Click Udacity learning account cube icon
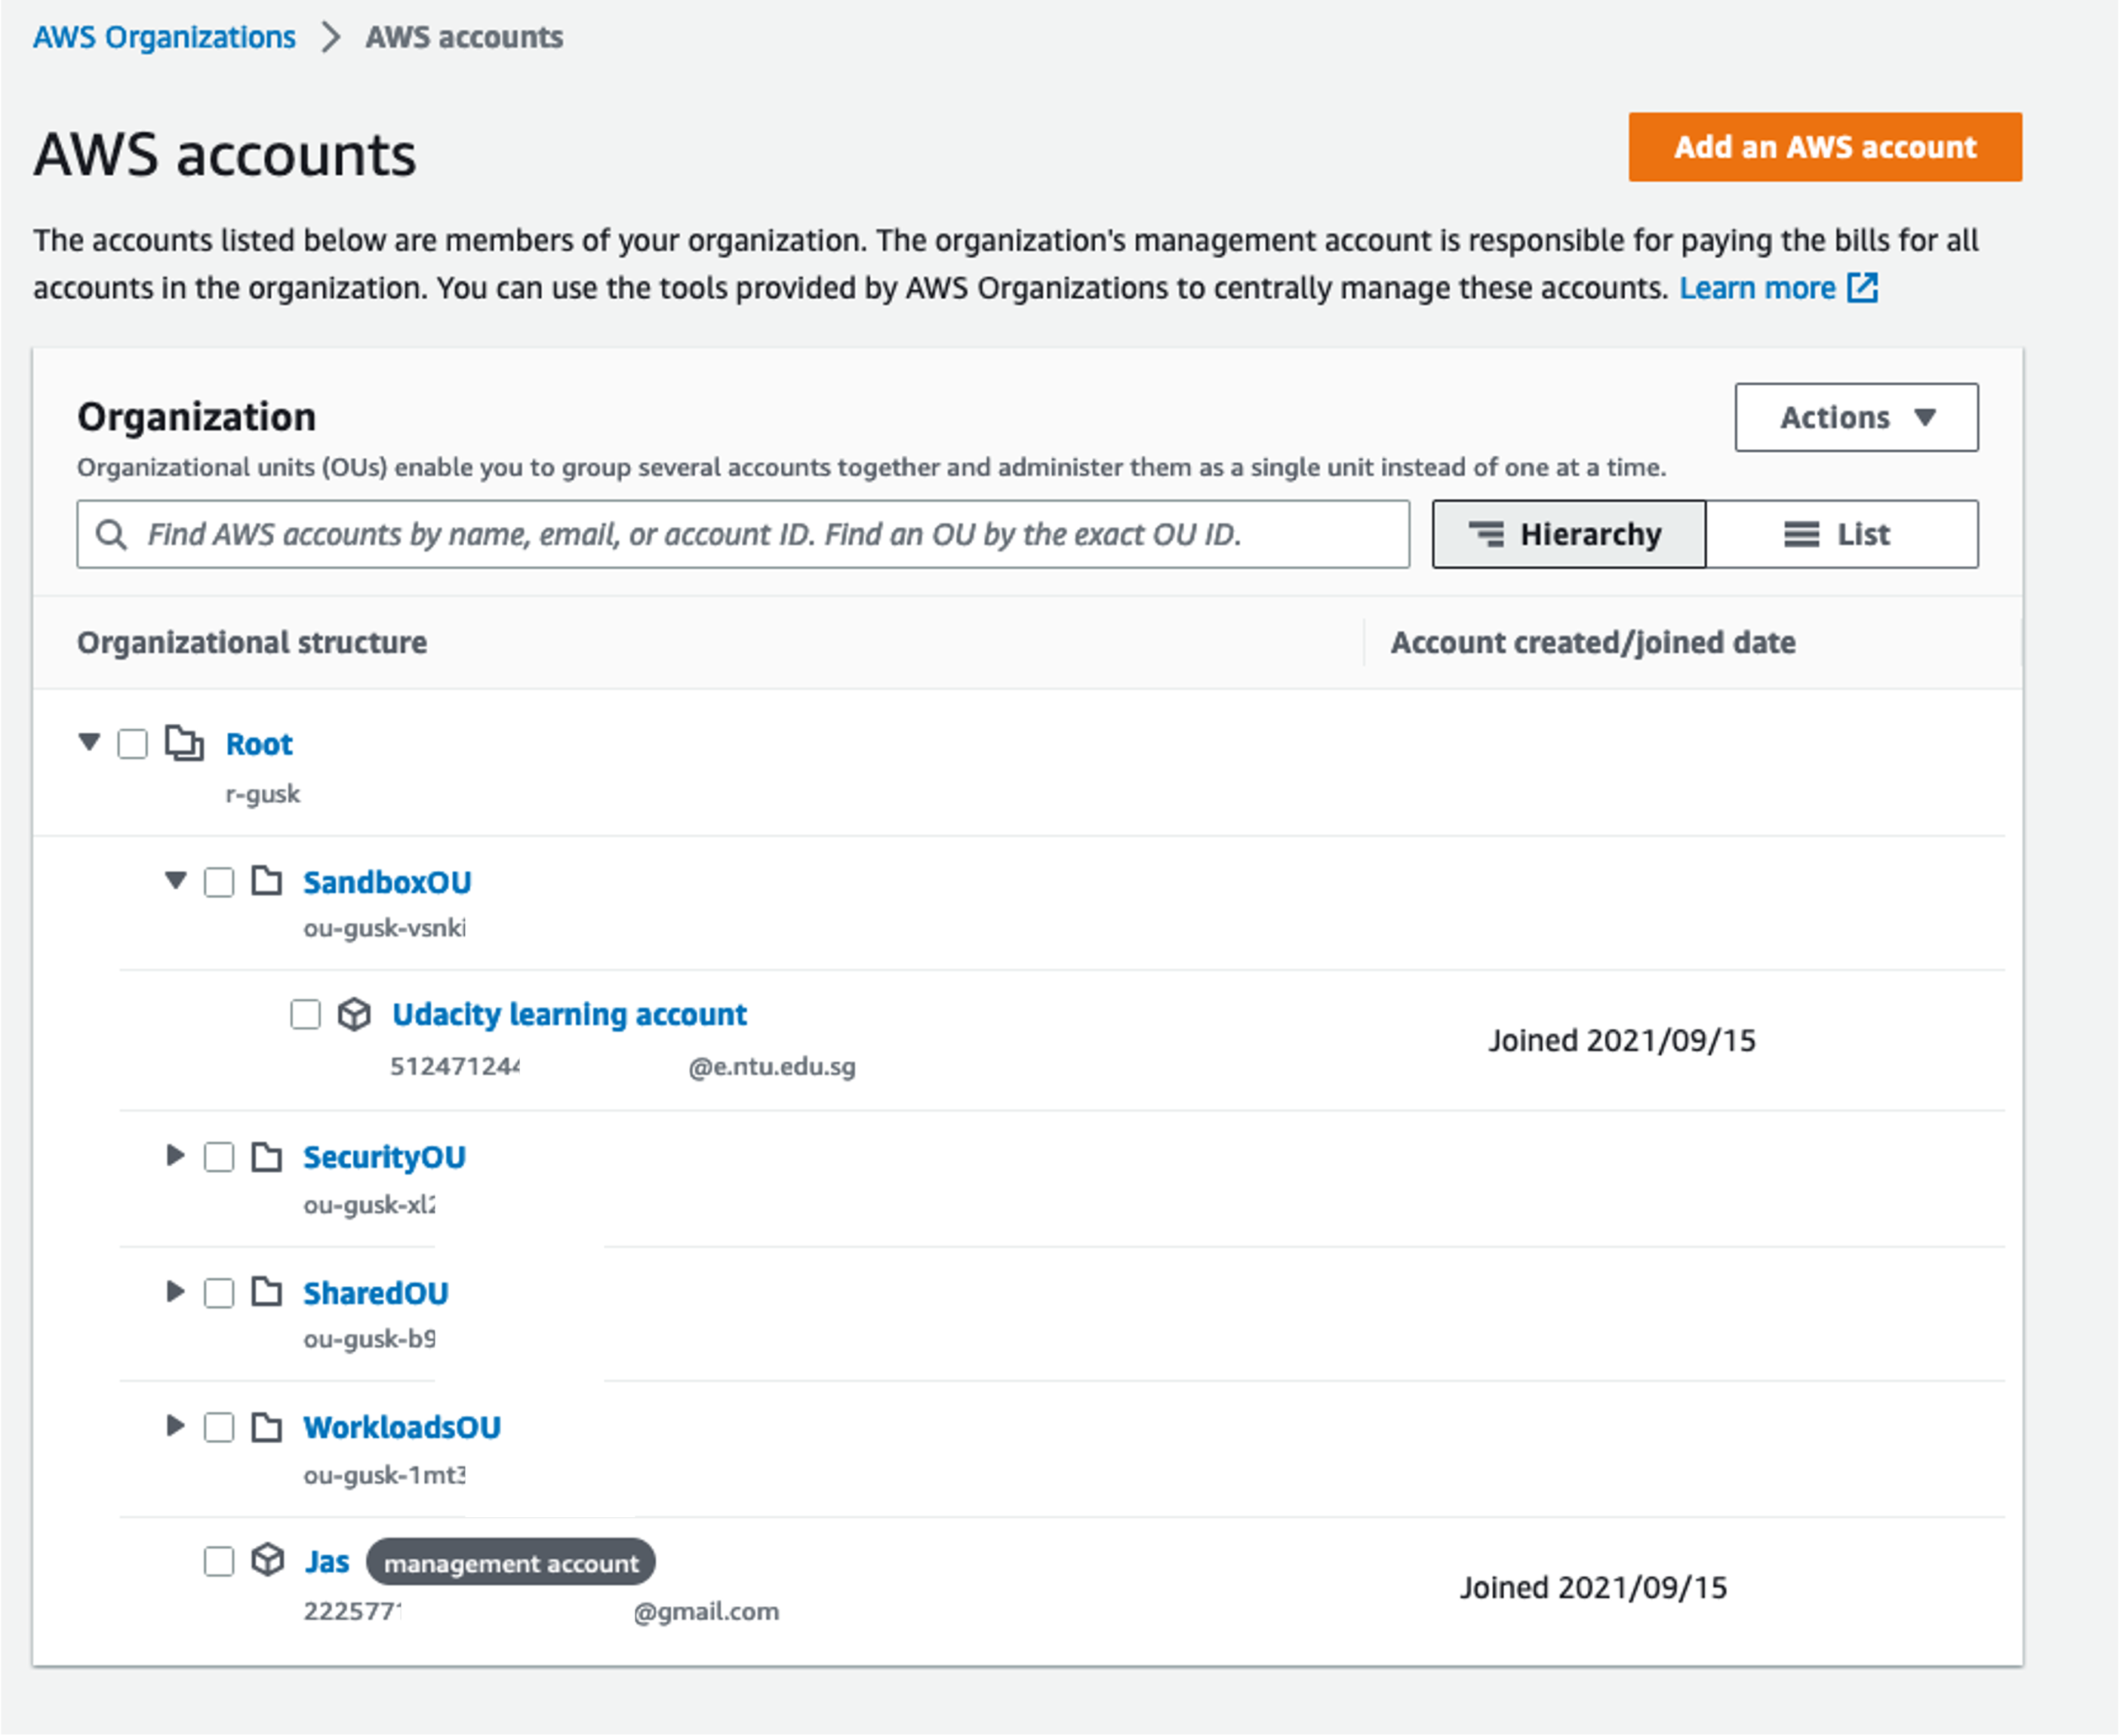 (x=354, y=1014)
